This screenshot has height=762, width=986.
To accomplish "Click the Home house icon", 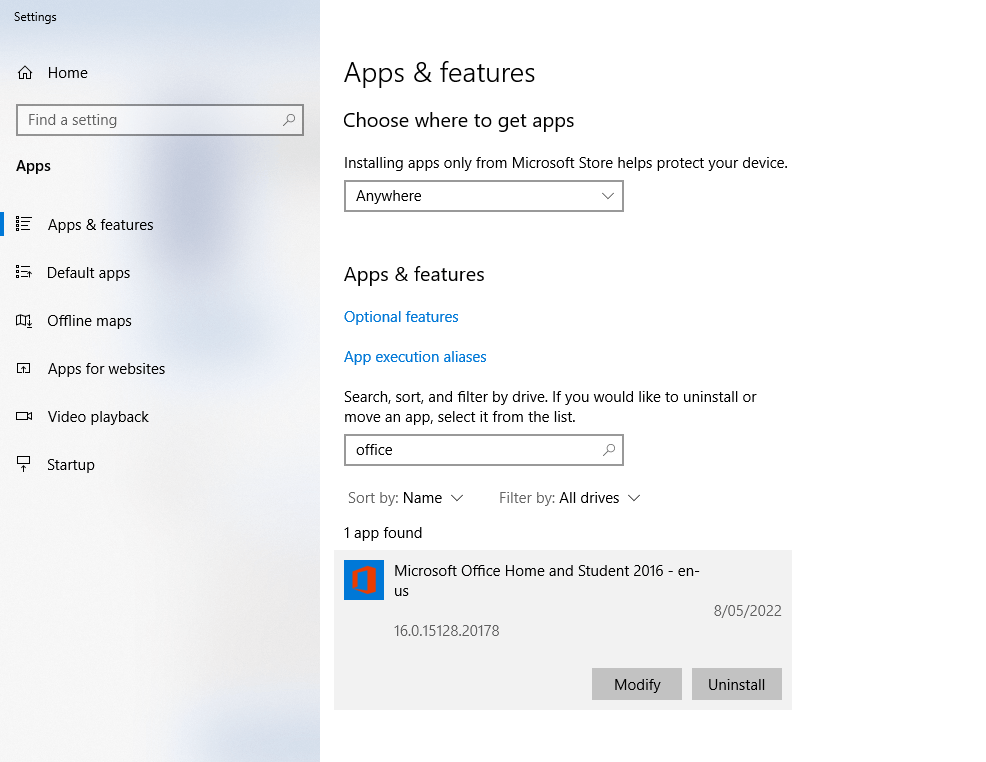I will [x=25, y=73].
